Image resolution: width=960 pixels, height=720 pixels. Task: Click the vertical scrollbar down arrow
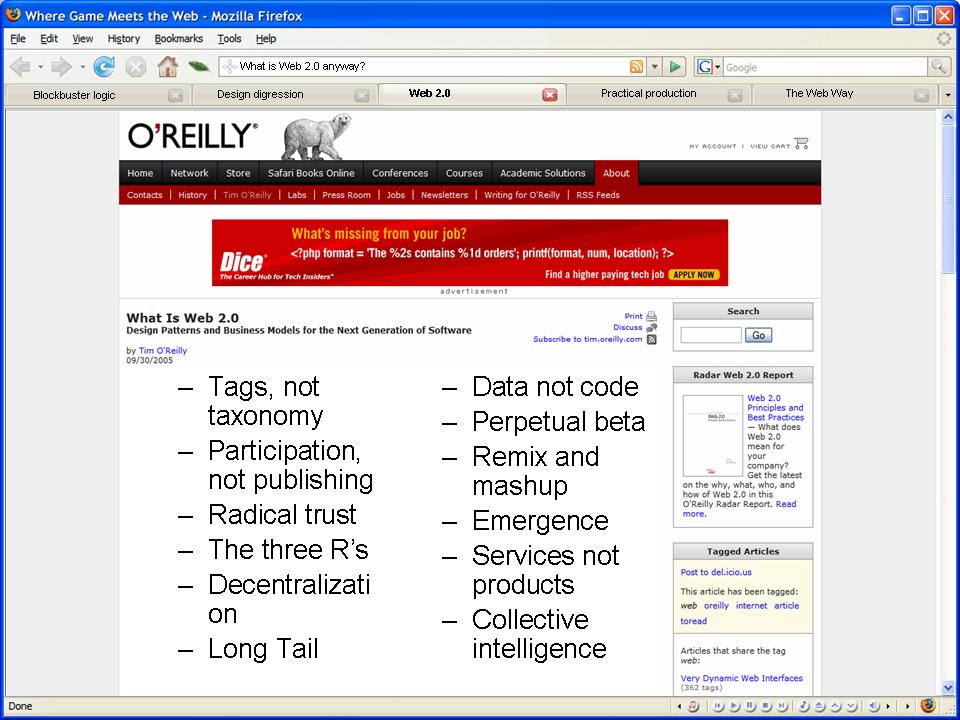948,688
